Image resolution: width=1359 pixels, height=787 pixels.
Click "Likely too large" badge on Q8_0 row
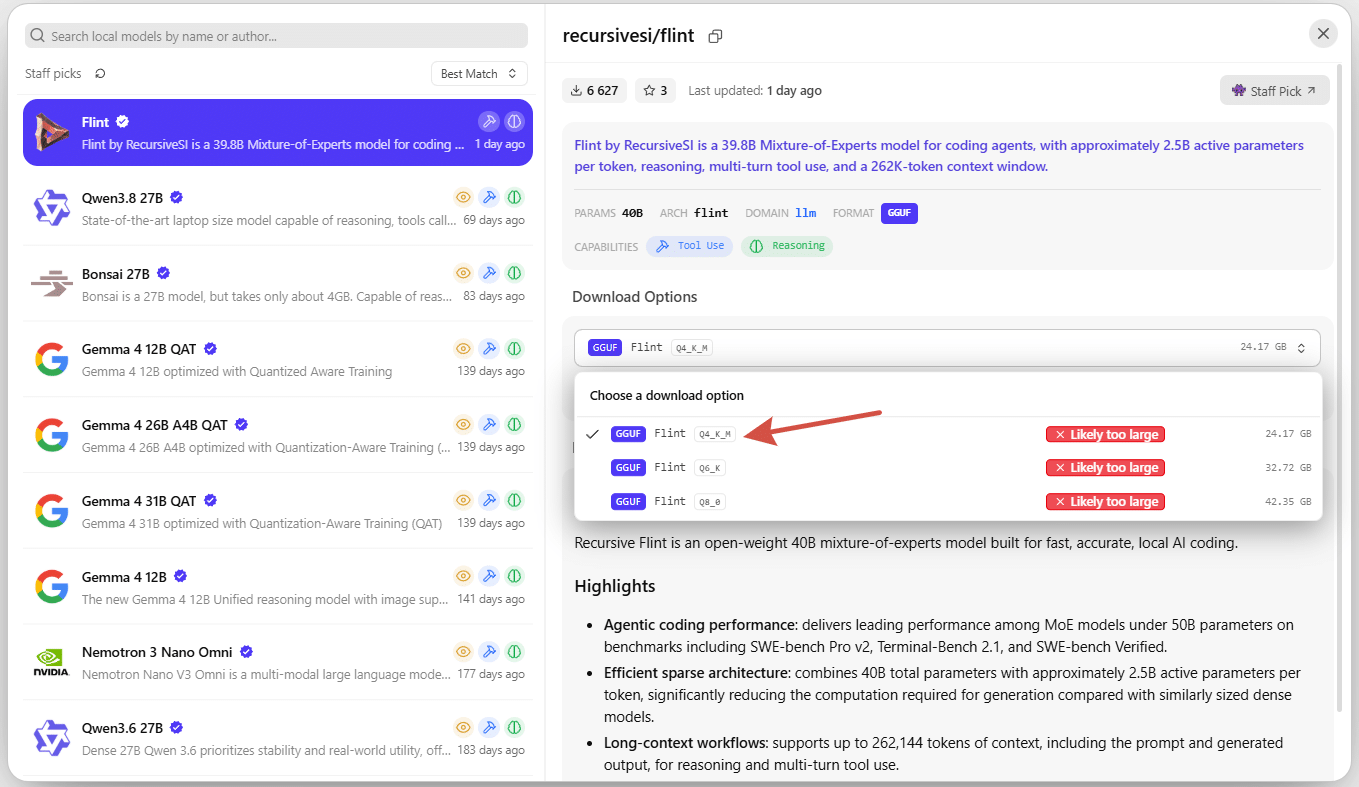(1105, 502)
